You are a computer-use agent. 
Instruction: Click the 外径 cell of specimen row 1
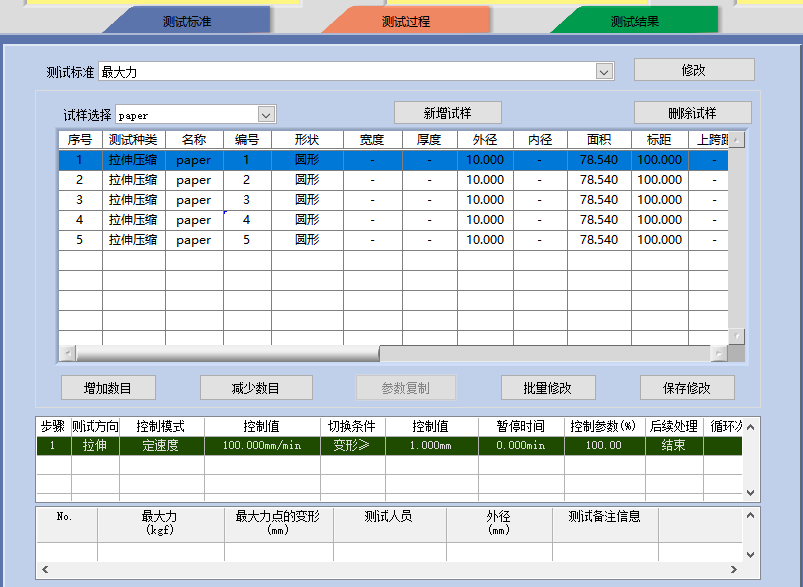coord(485,160)
